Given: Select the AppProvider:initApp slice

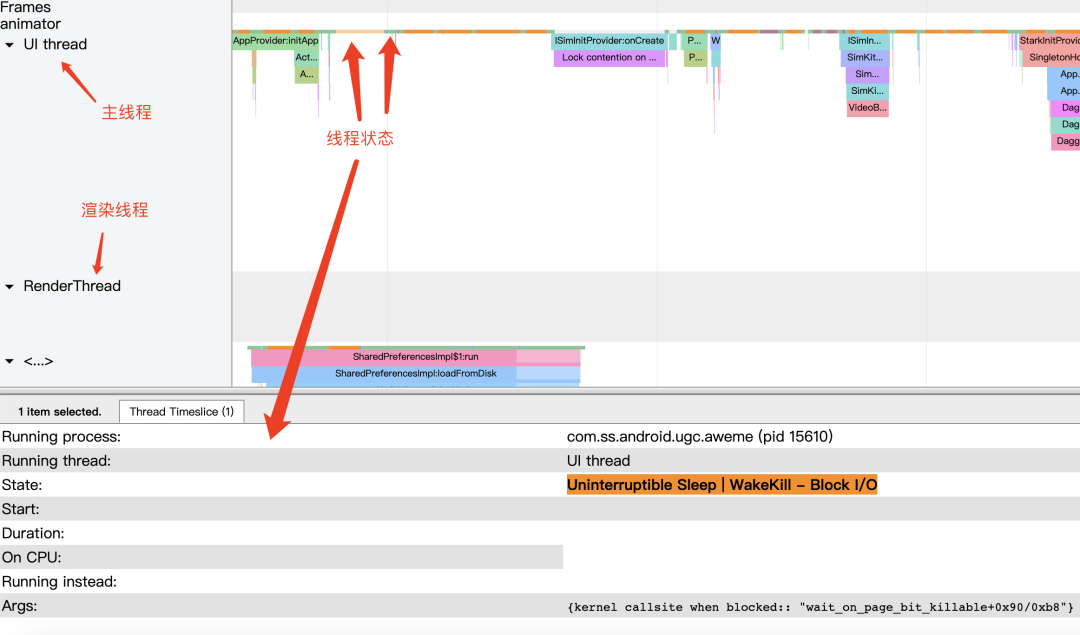Looking at the screenshot, I should [x=276, y=41].
